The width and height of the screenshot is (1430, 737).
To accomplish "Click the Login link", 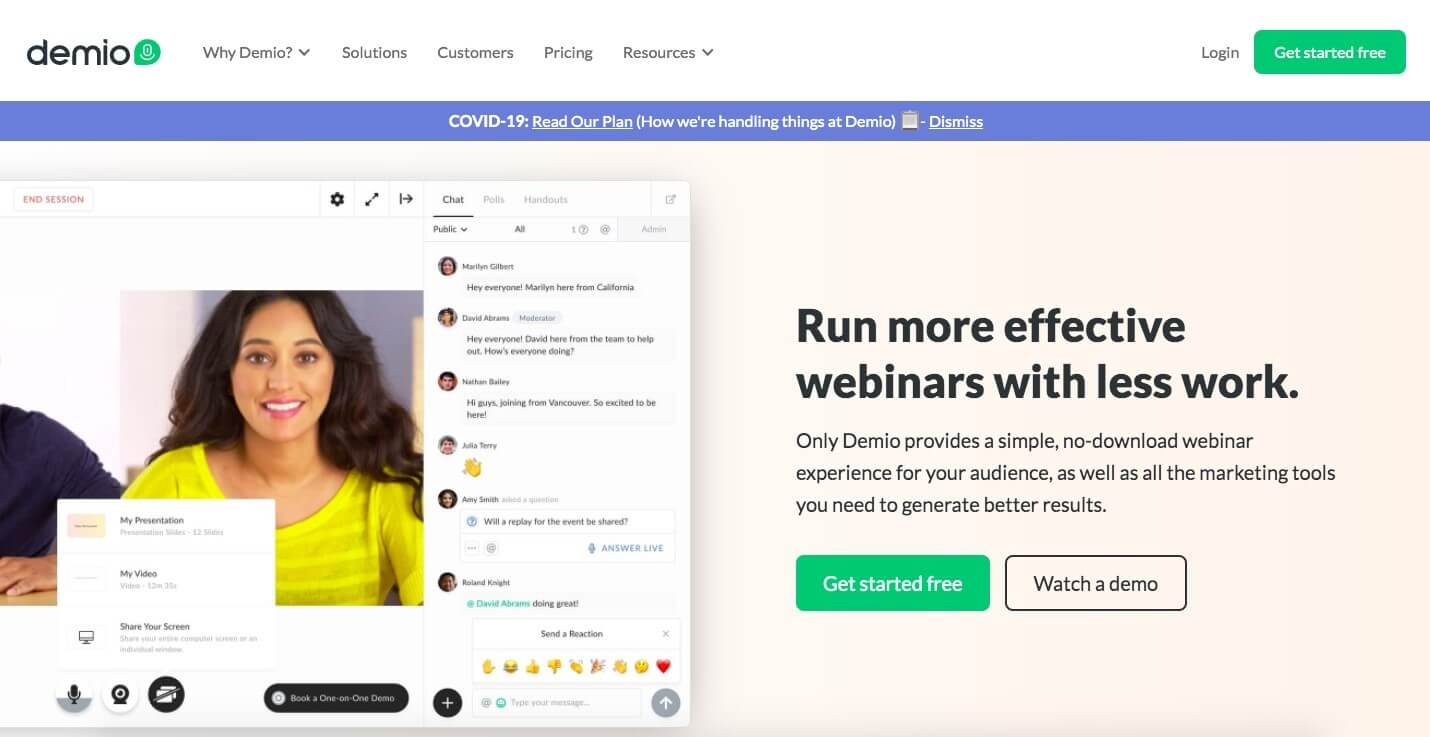I will (1220, 52).
